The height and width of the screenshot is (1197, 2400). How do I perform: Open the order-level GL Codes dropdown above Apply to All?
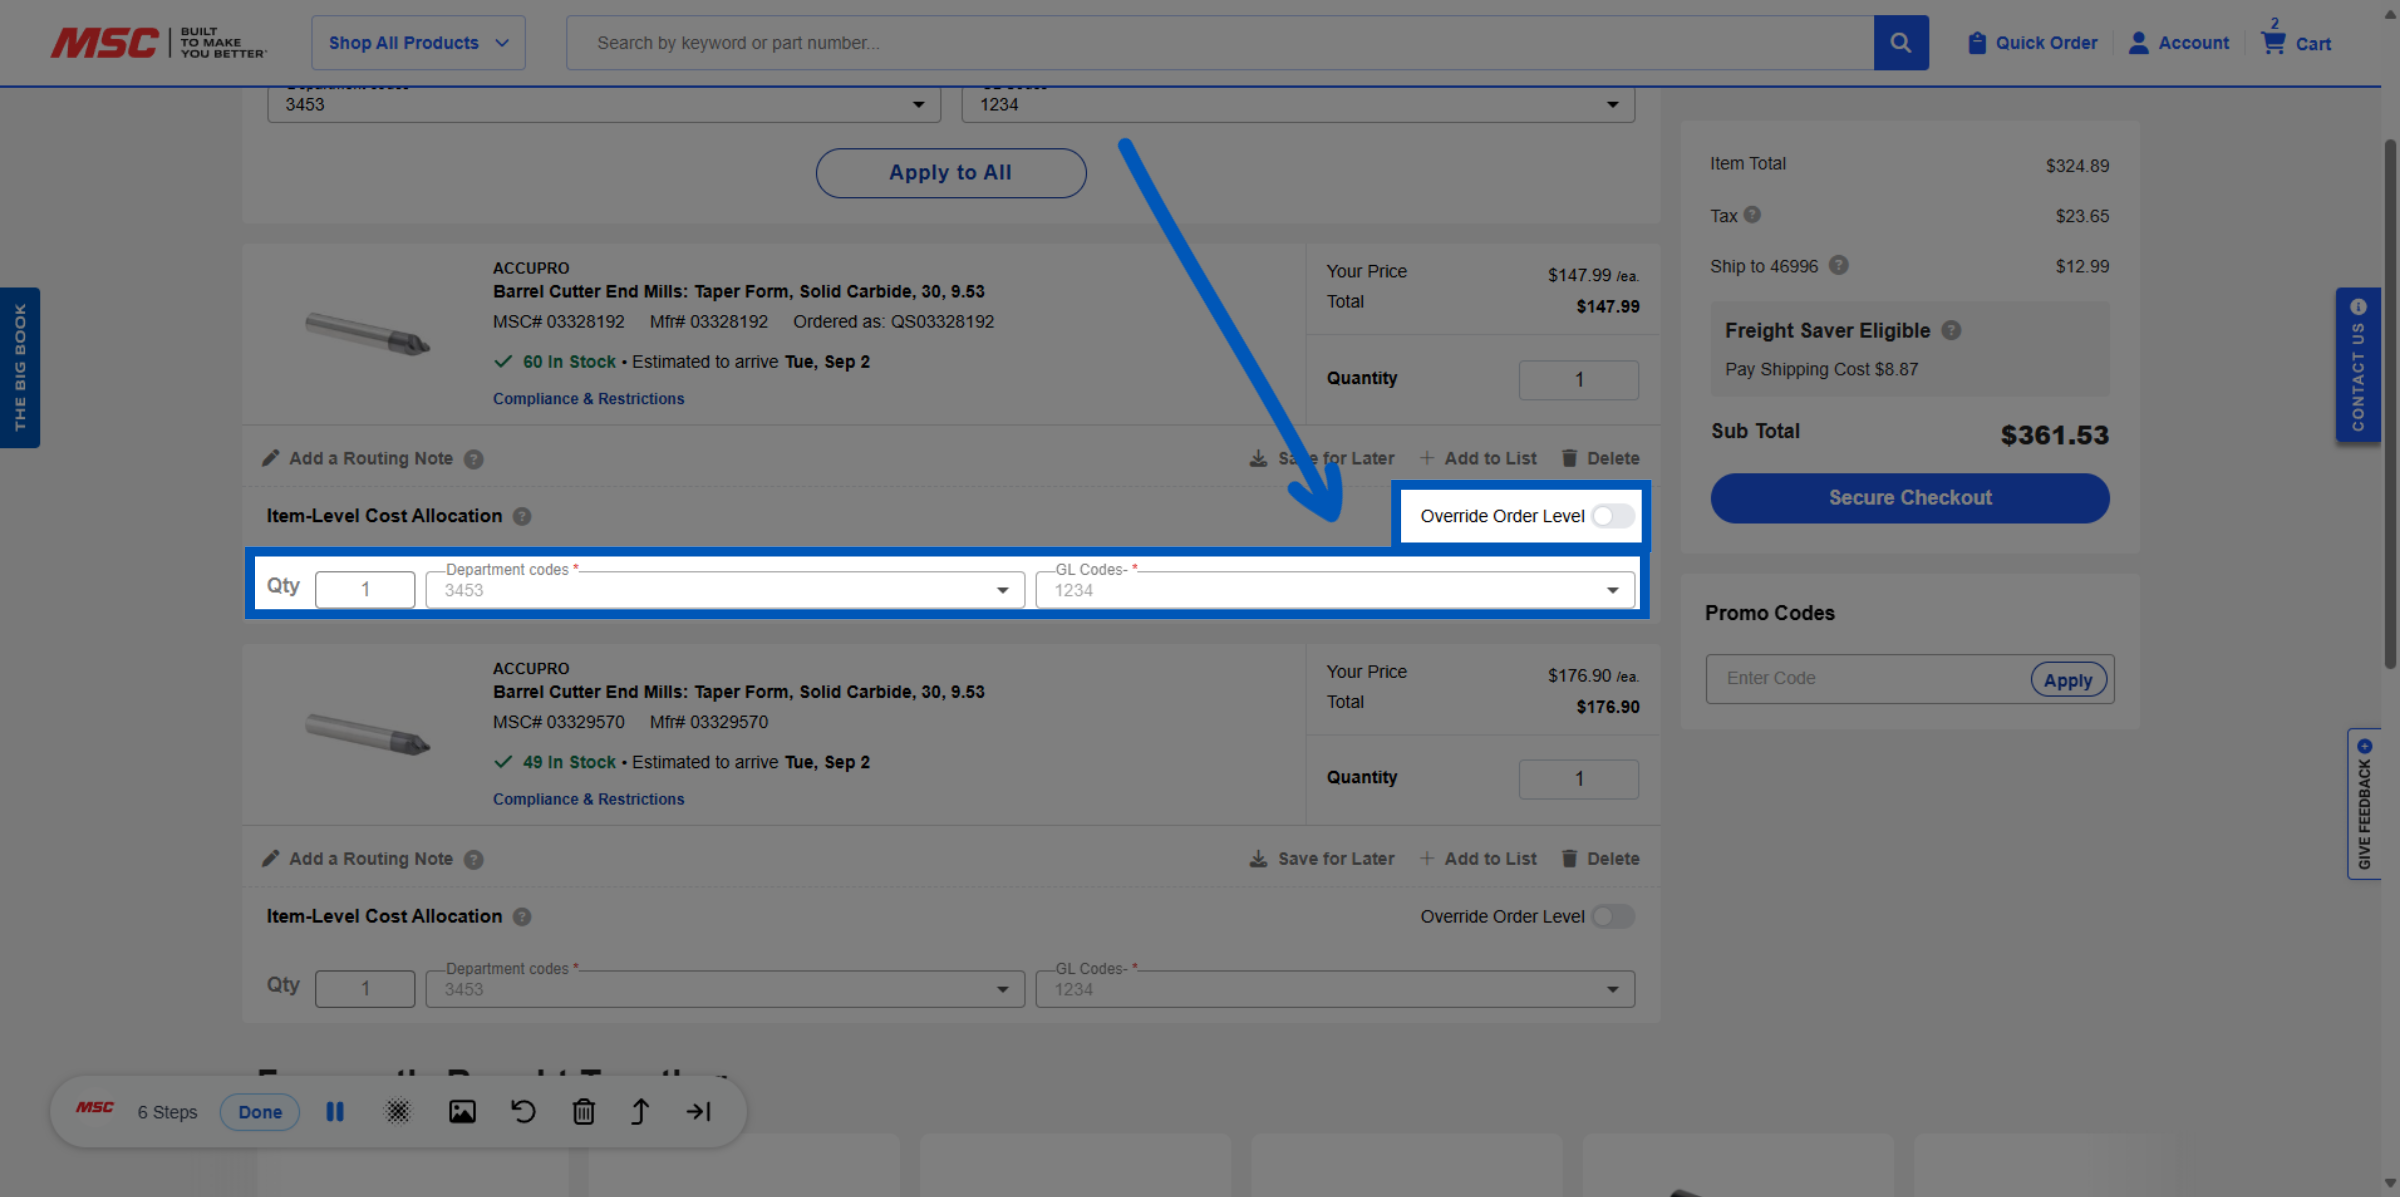tap(1298, 104)
